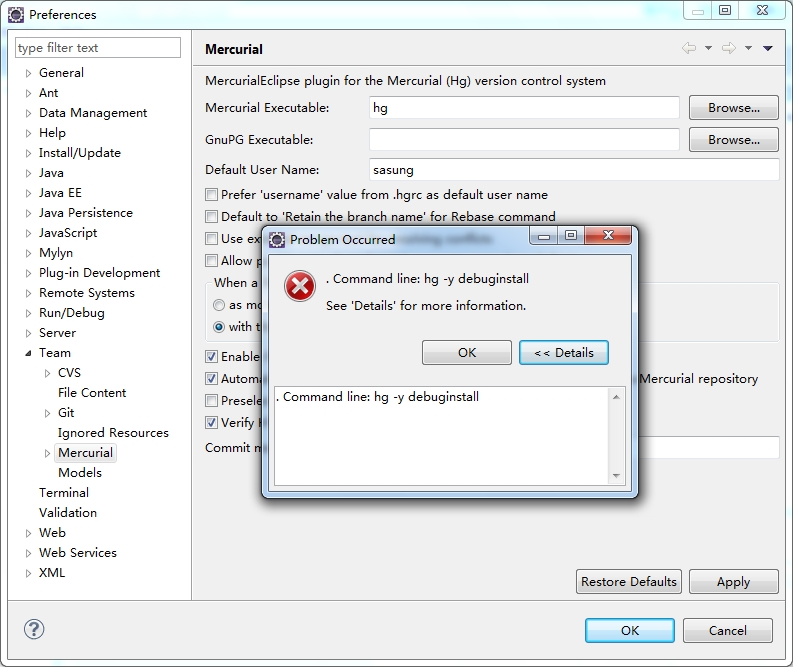Tick the checkbox beside 'Use ex…' option
Viewport: 793px width, 667px height.
211,239
